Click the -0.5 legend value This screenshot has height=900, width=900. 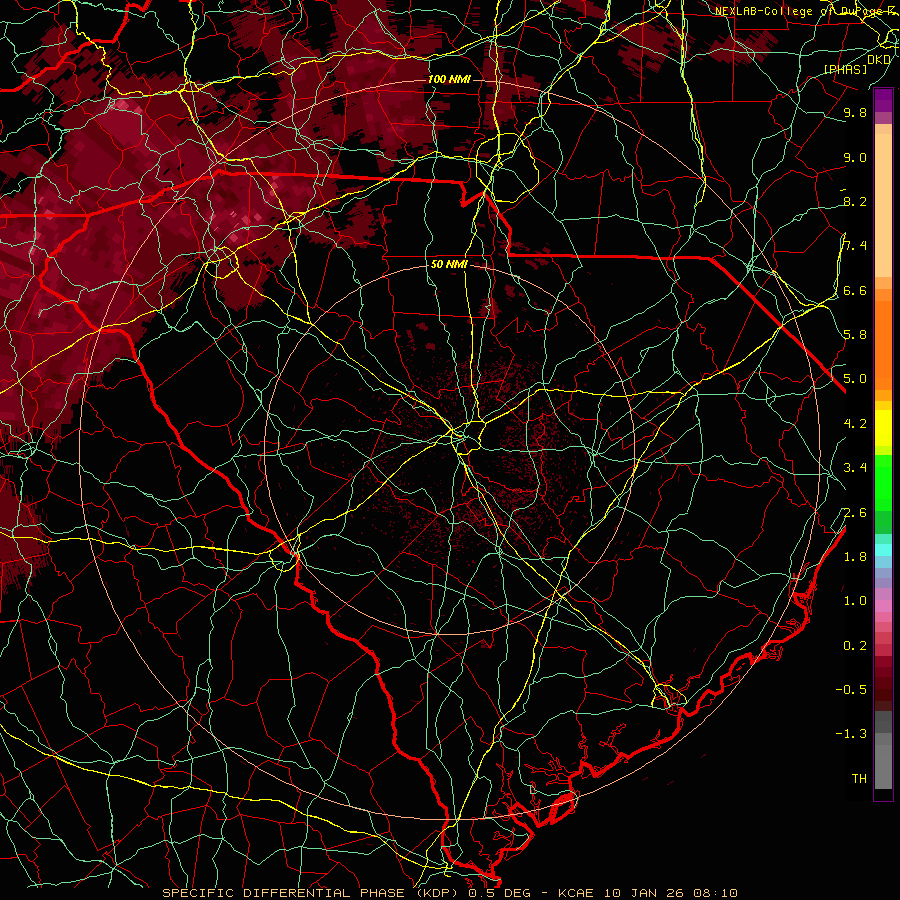[851, 690]
